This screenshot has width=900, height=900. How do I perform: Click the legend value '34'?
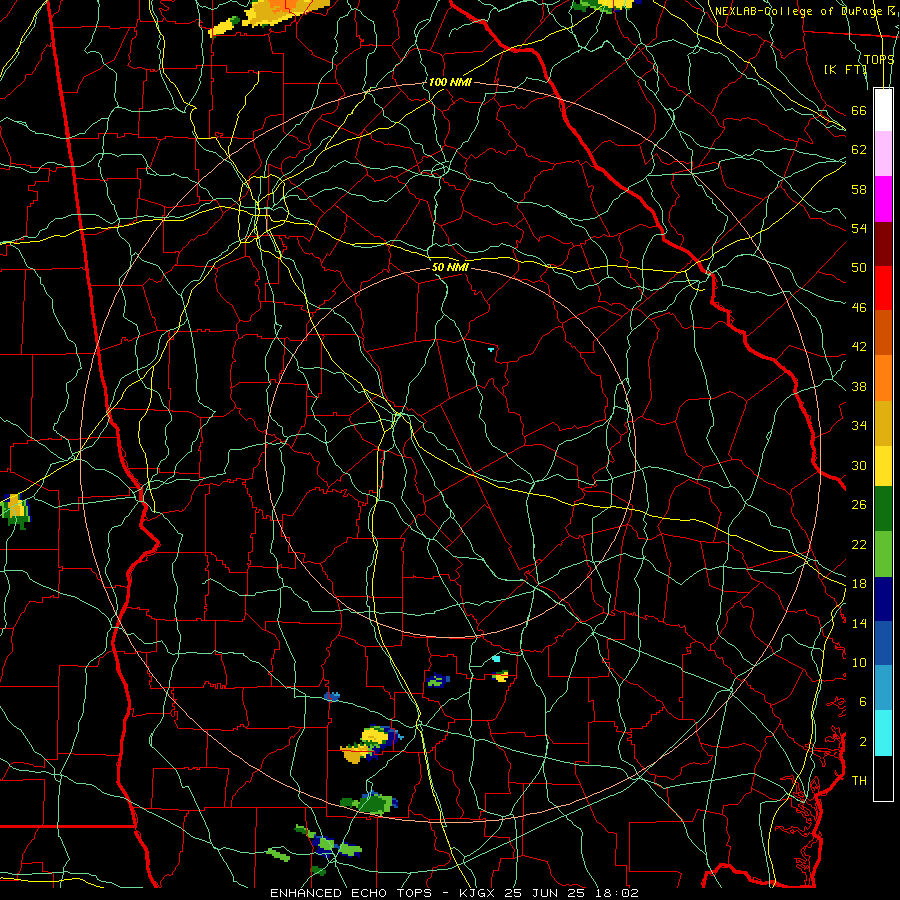[x=859, y=426]
